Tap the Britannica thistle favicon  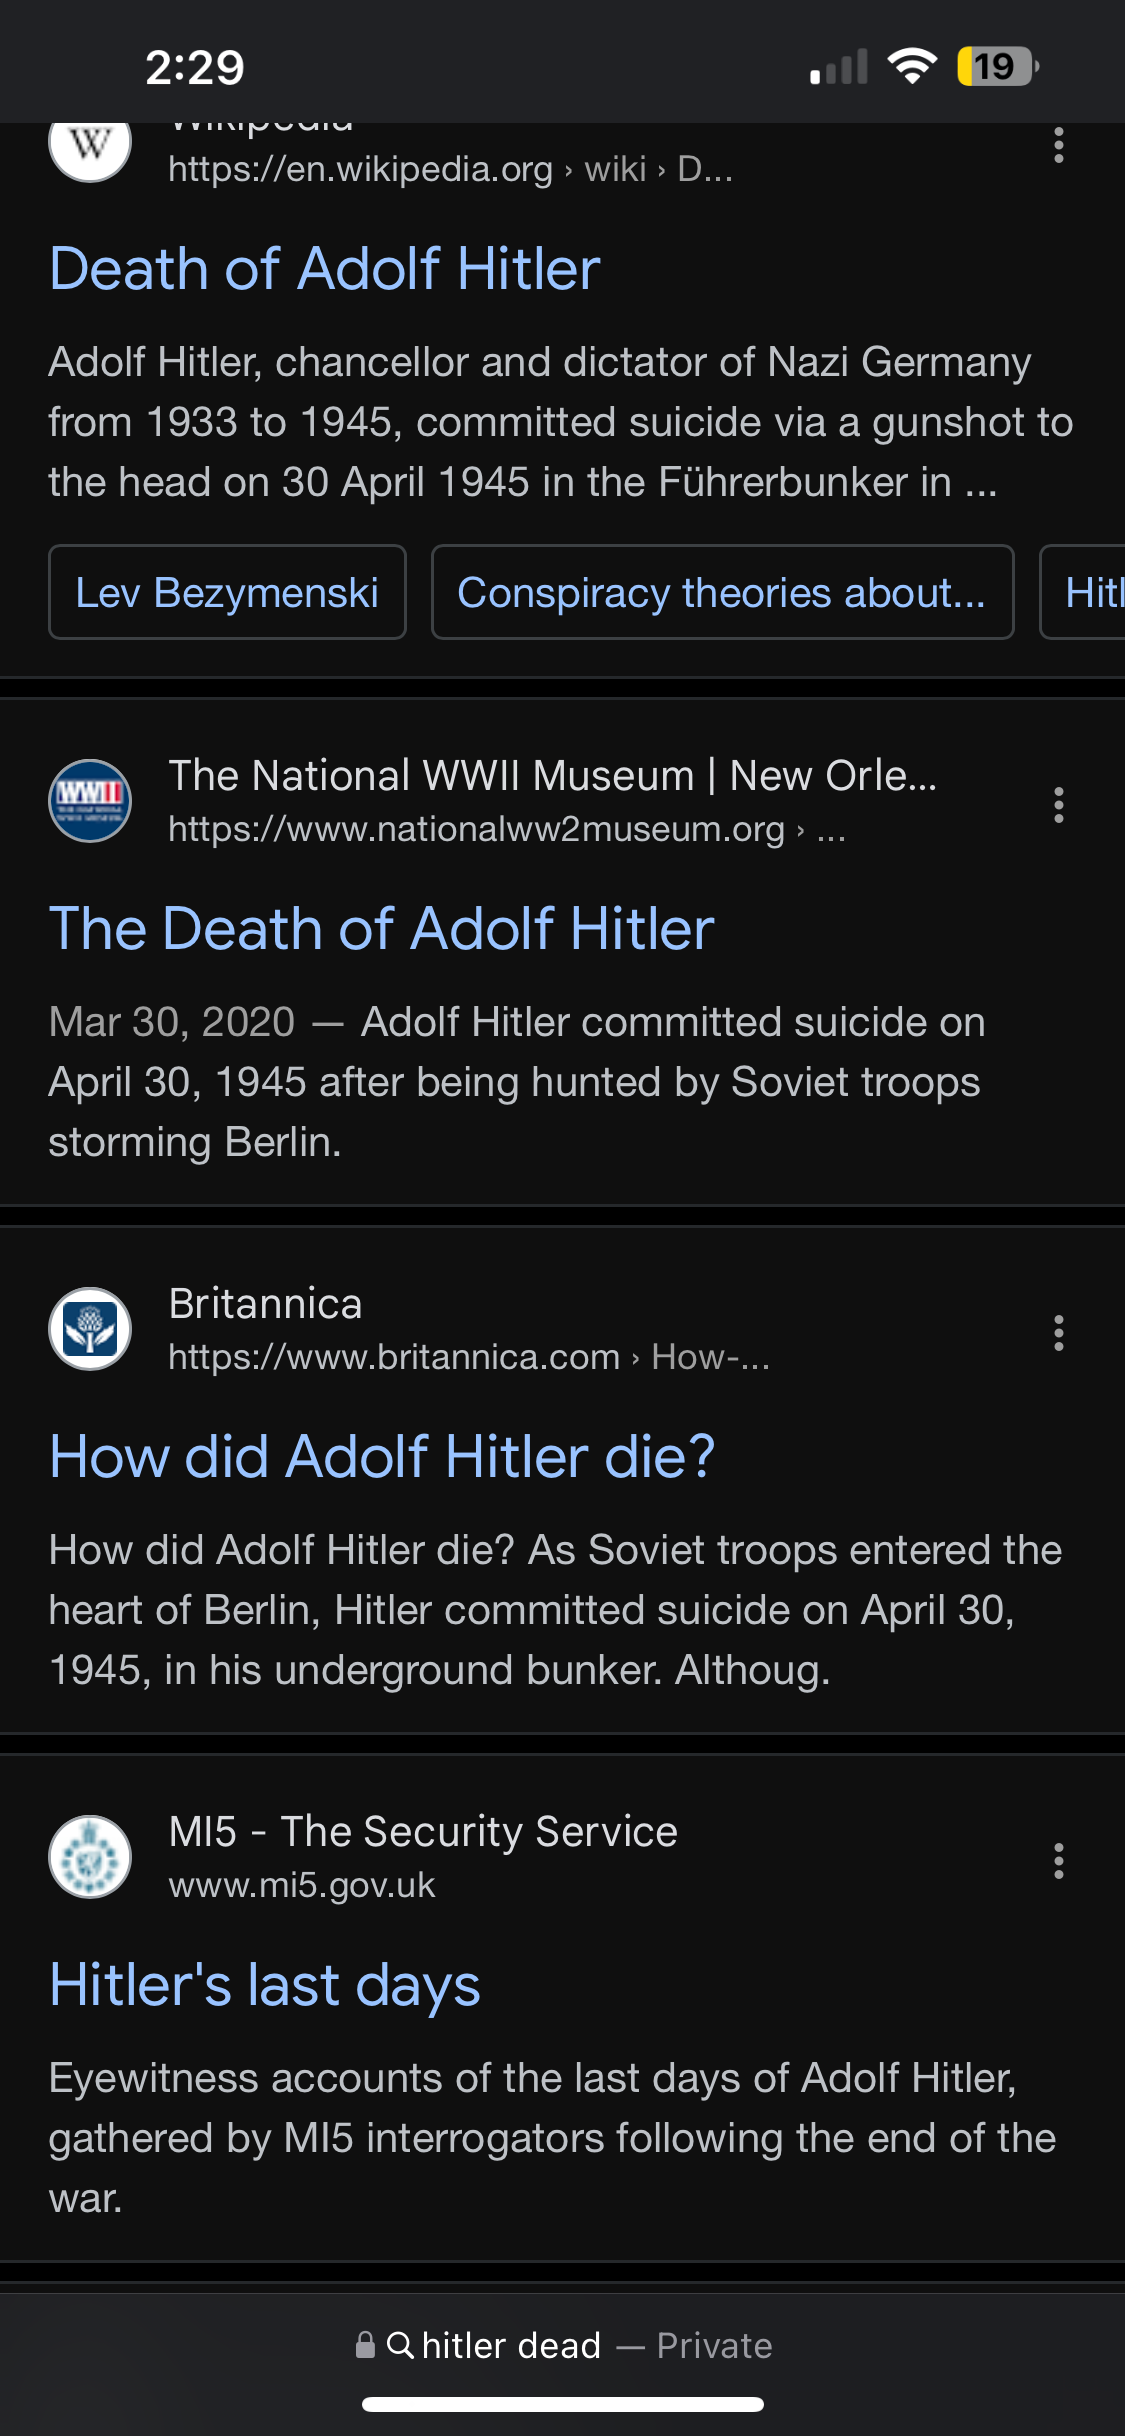pyautogui.click(x=90, y=1329)
